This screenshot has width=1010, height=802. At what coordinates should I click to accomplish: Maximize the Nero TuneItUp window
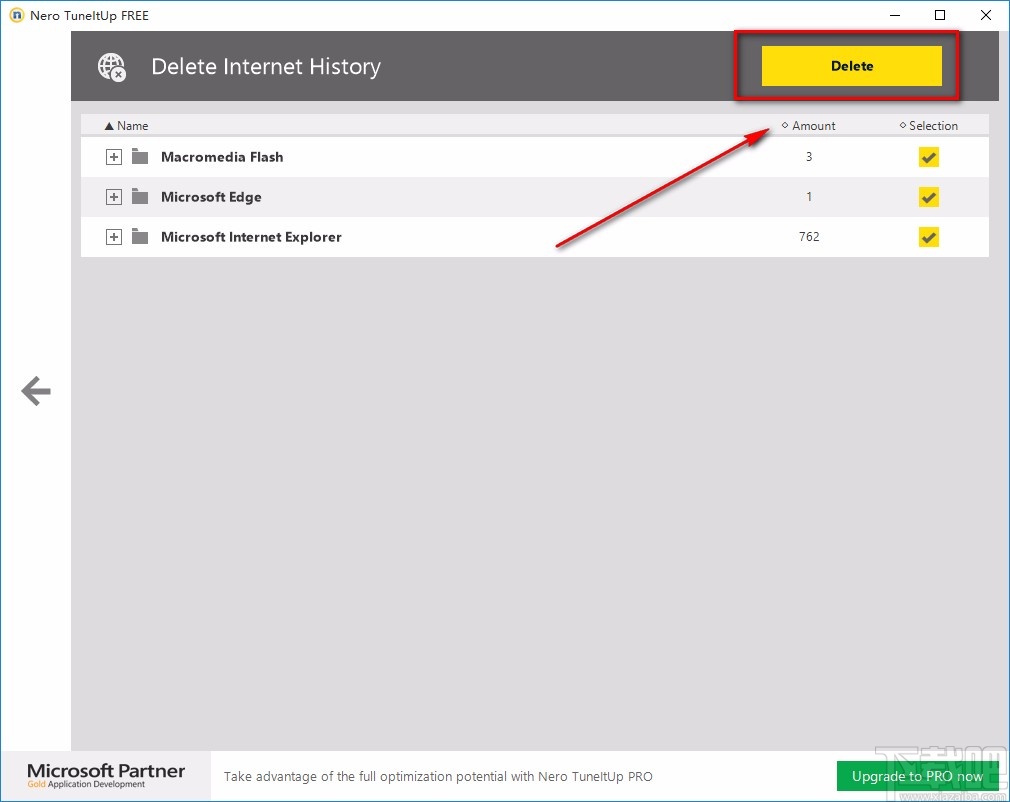(x=940, y=15)
